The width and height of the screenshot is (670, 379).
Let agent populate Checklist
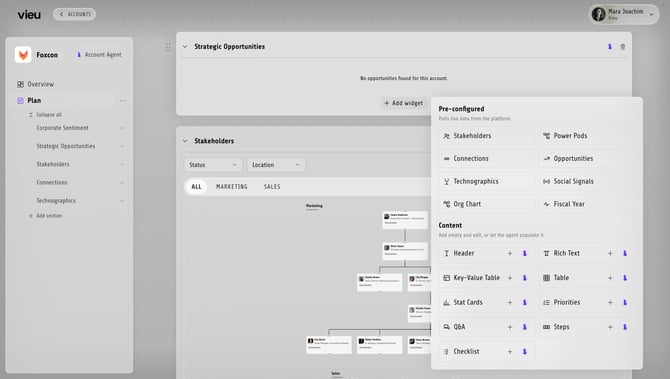(525, 352)
